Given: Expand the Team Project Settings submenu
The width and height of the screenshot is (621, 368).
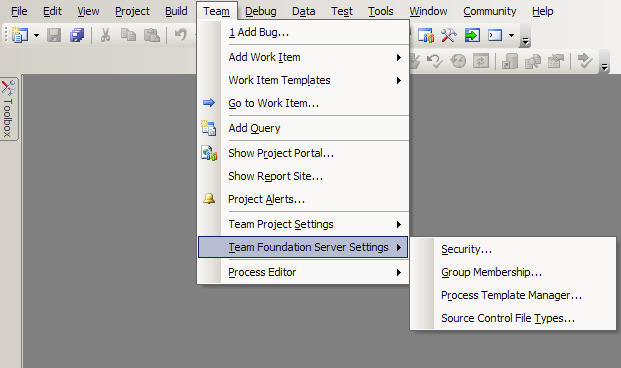Looking at the screenshot, I should click(x=303, y=225).
